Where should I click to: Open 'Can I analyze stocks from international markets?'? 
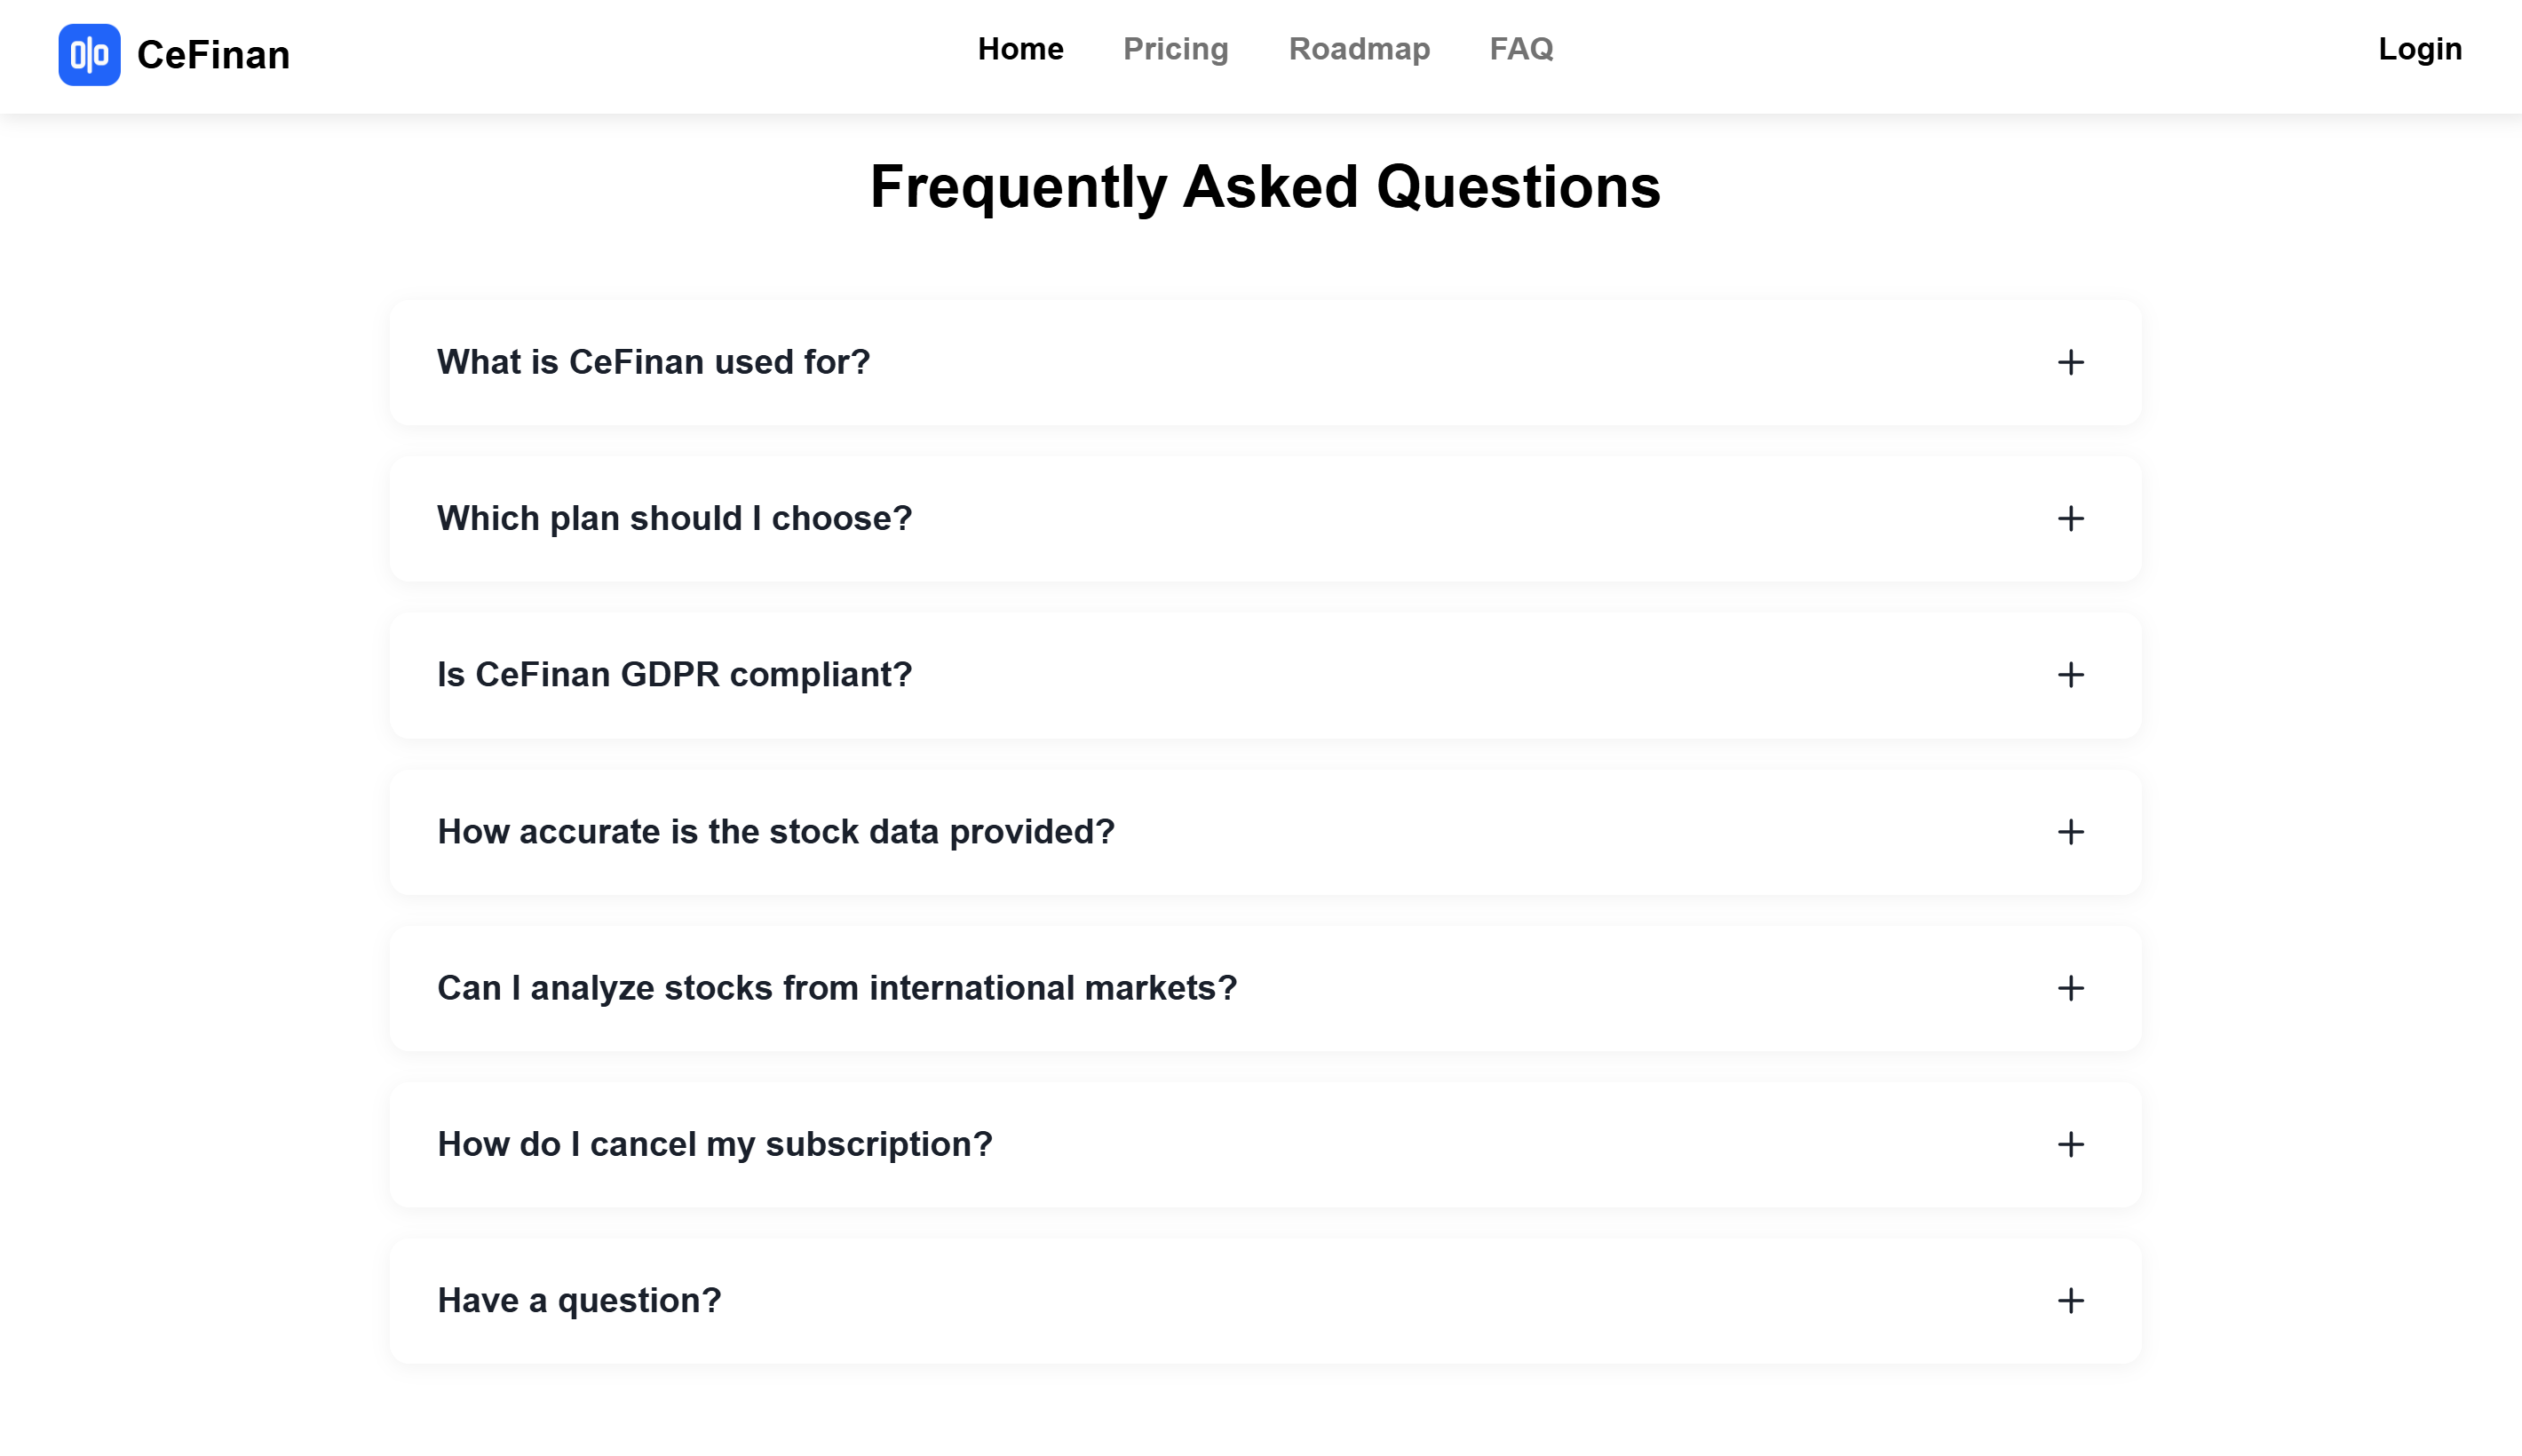1265,988
